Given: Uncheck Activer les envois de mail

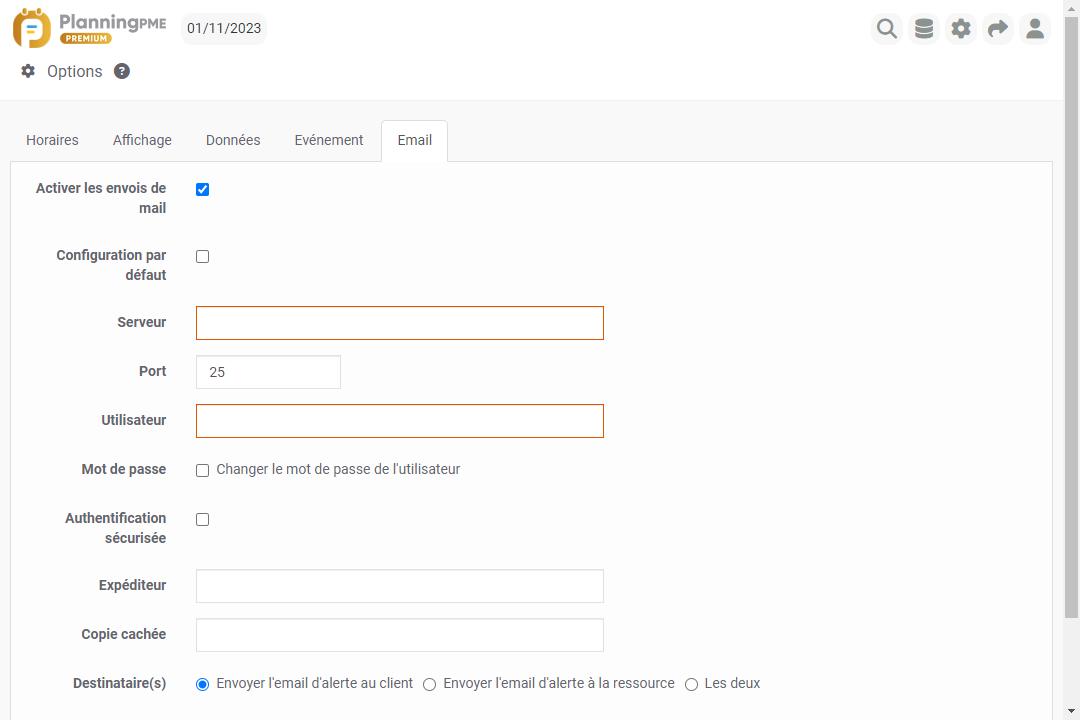Looking at the screenshot, I should [x=203, y=190].
